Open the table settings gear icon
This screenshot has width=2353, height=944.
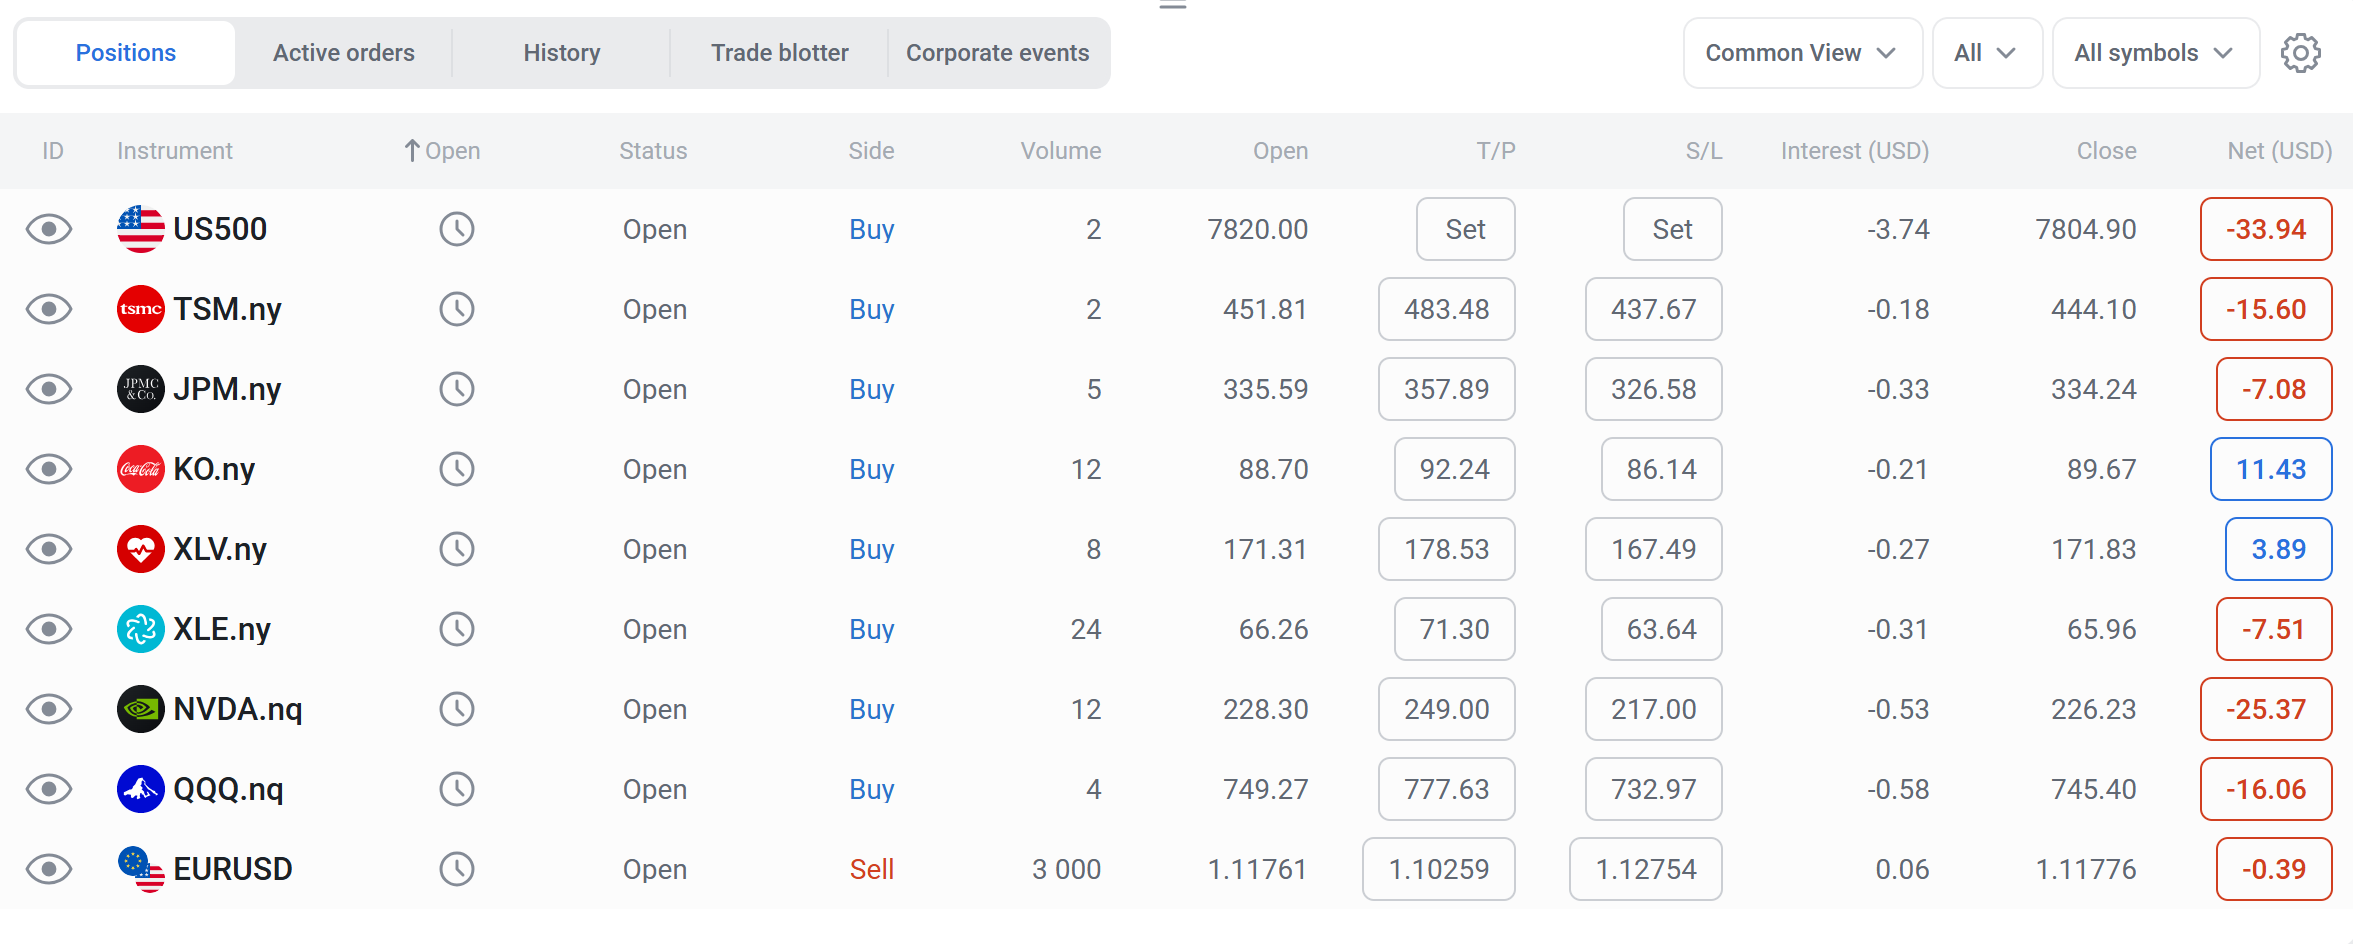[2300, 53]
